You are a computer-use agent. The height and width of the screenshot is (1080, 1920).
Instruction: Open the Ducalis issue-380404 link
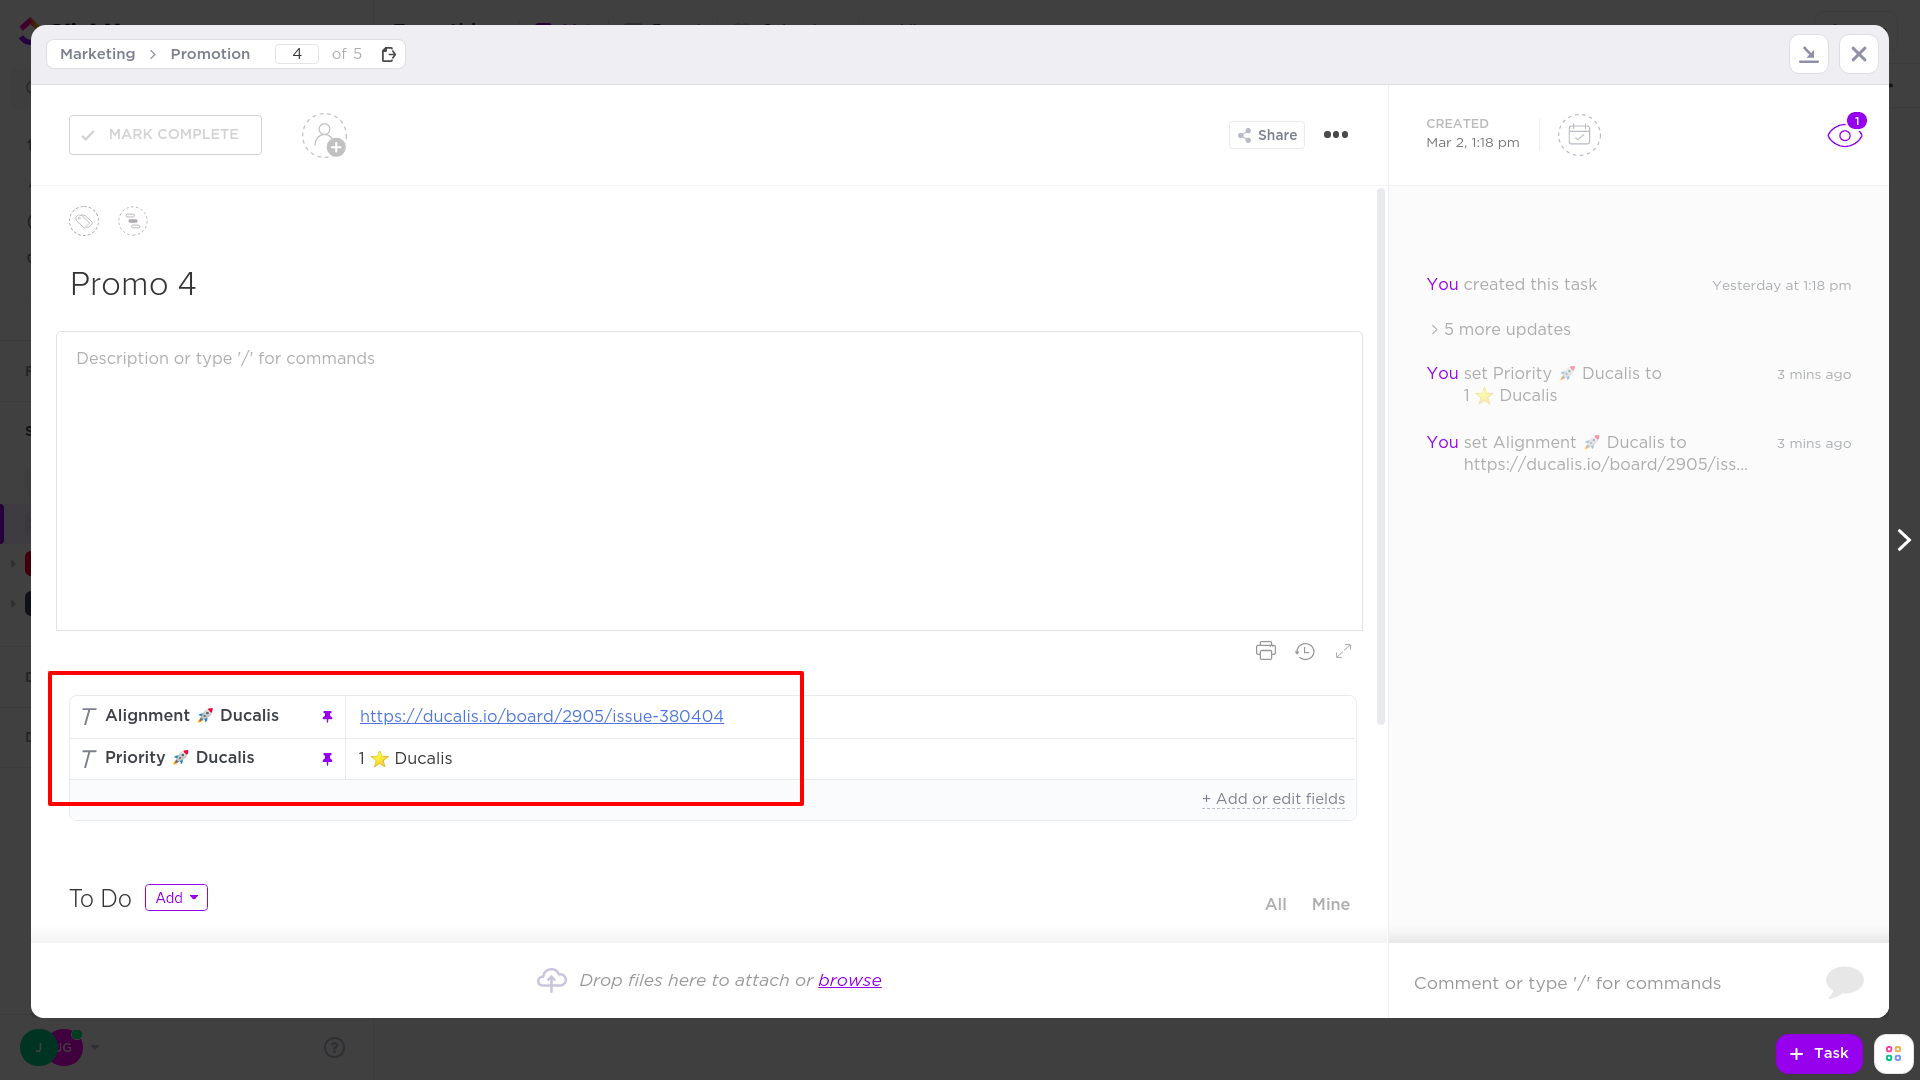(542, 716)
